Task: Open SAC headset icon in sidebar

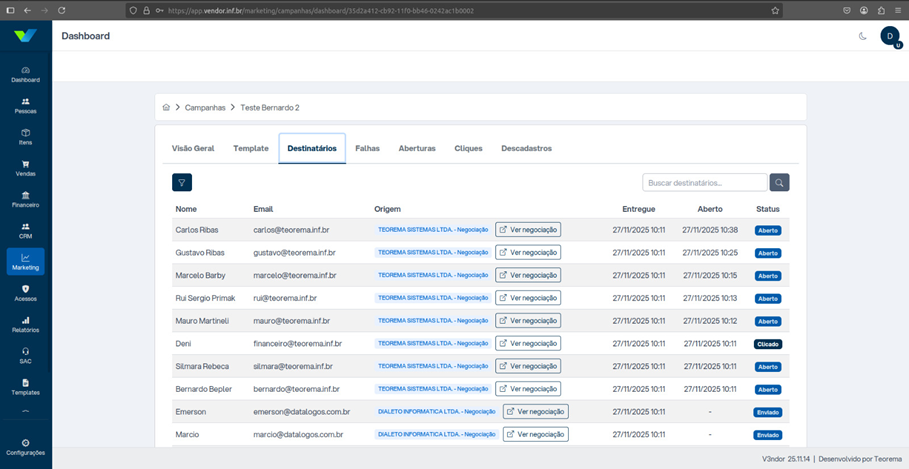Action: coord(26,351)
